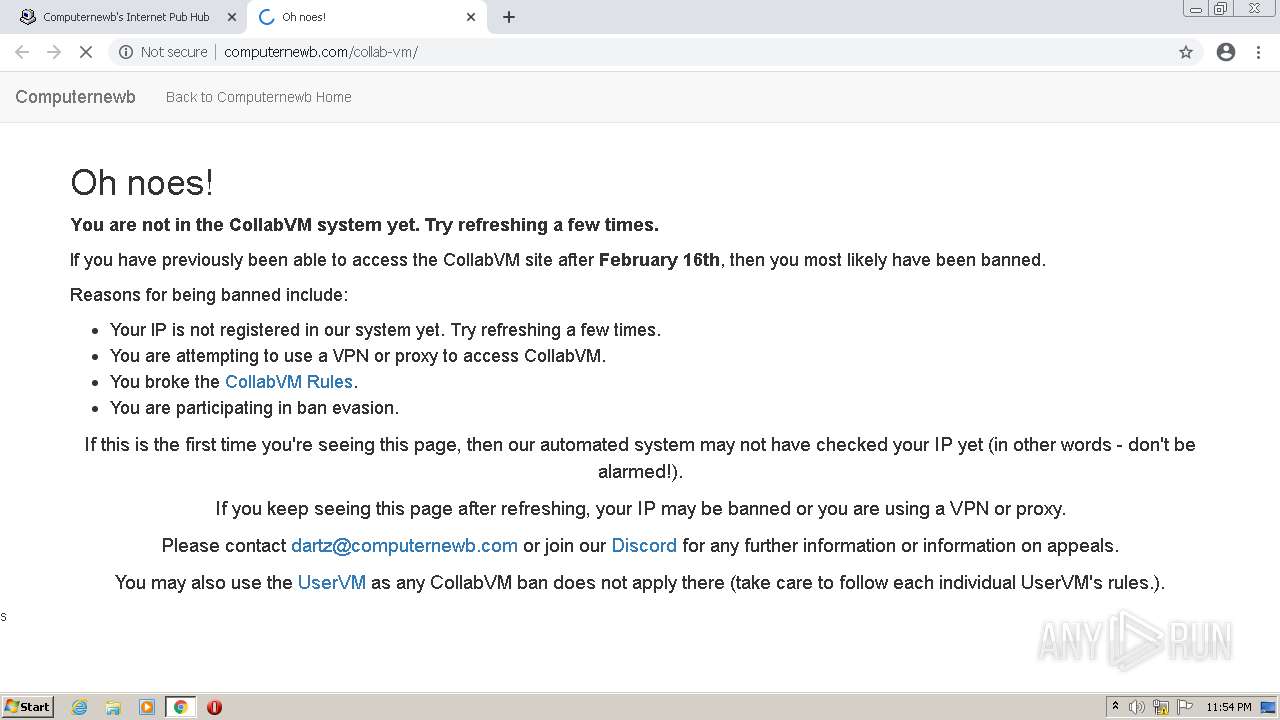The width and height of the screenshot is (1280, 720).
Task: Go Back to Computernewb Home
Action: point(259,97)
